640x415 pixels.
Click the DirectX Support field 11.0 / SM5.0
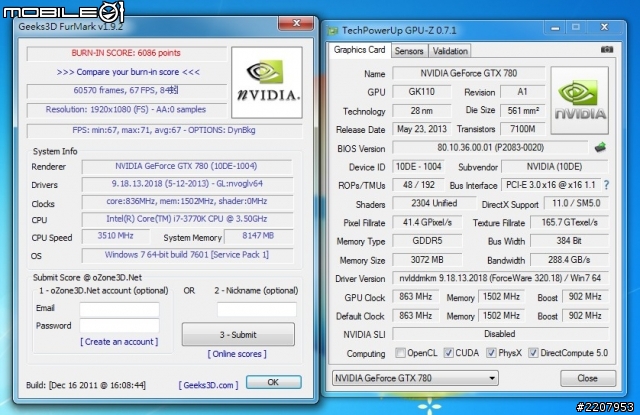point(576,204)
